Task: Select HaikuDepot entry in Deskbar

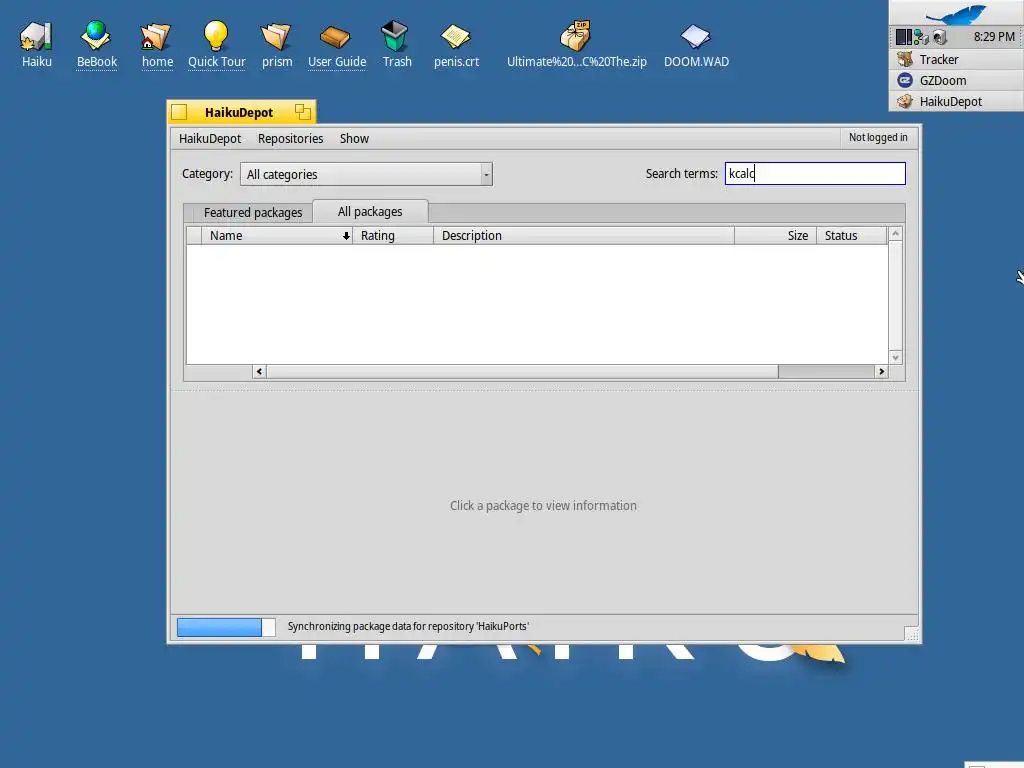Action: point(956,101)
